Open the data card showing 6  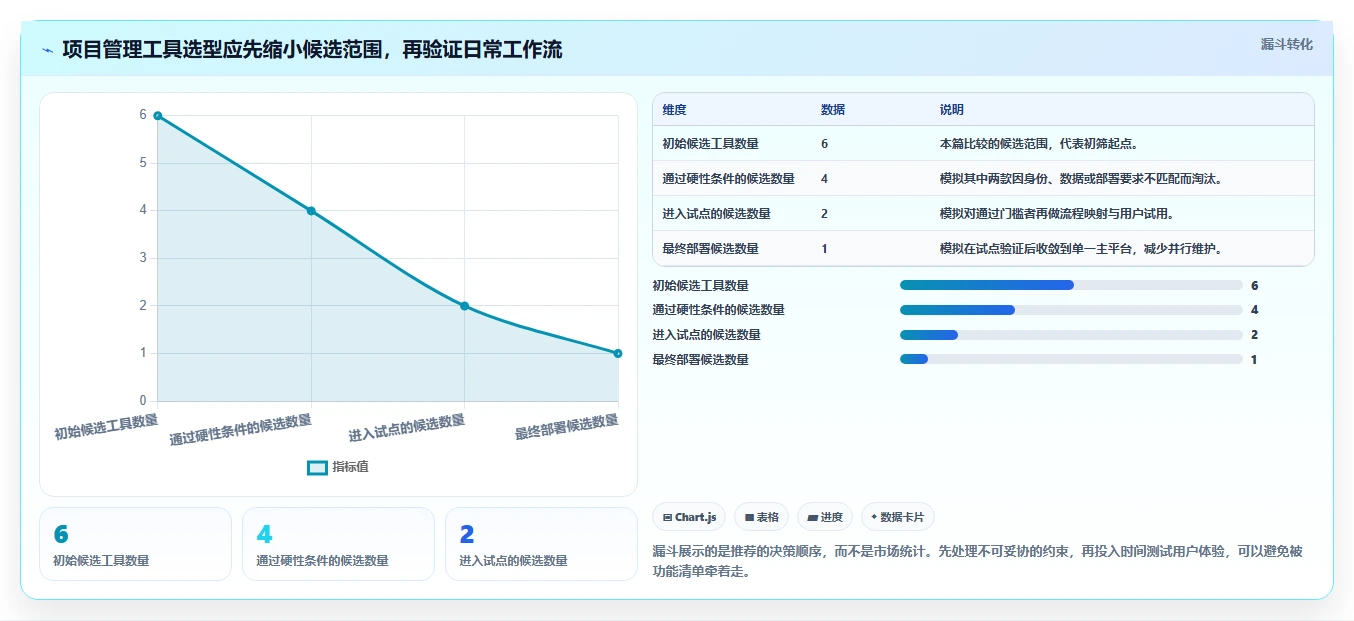coord(135,544)
